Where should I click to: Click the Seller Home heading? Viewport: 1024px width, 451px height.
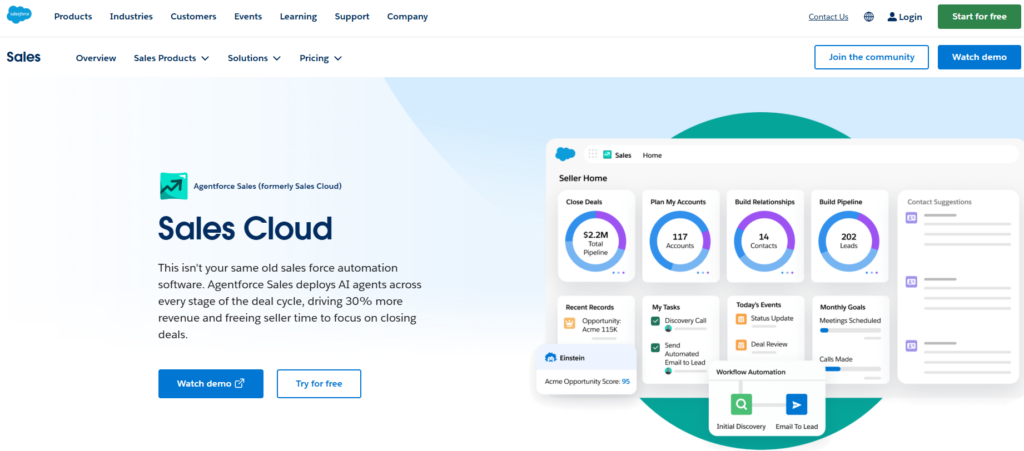point(583,178)
